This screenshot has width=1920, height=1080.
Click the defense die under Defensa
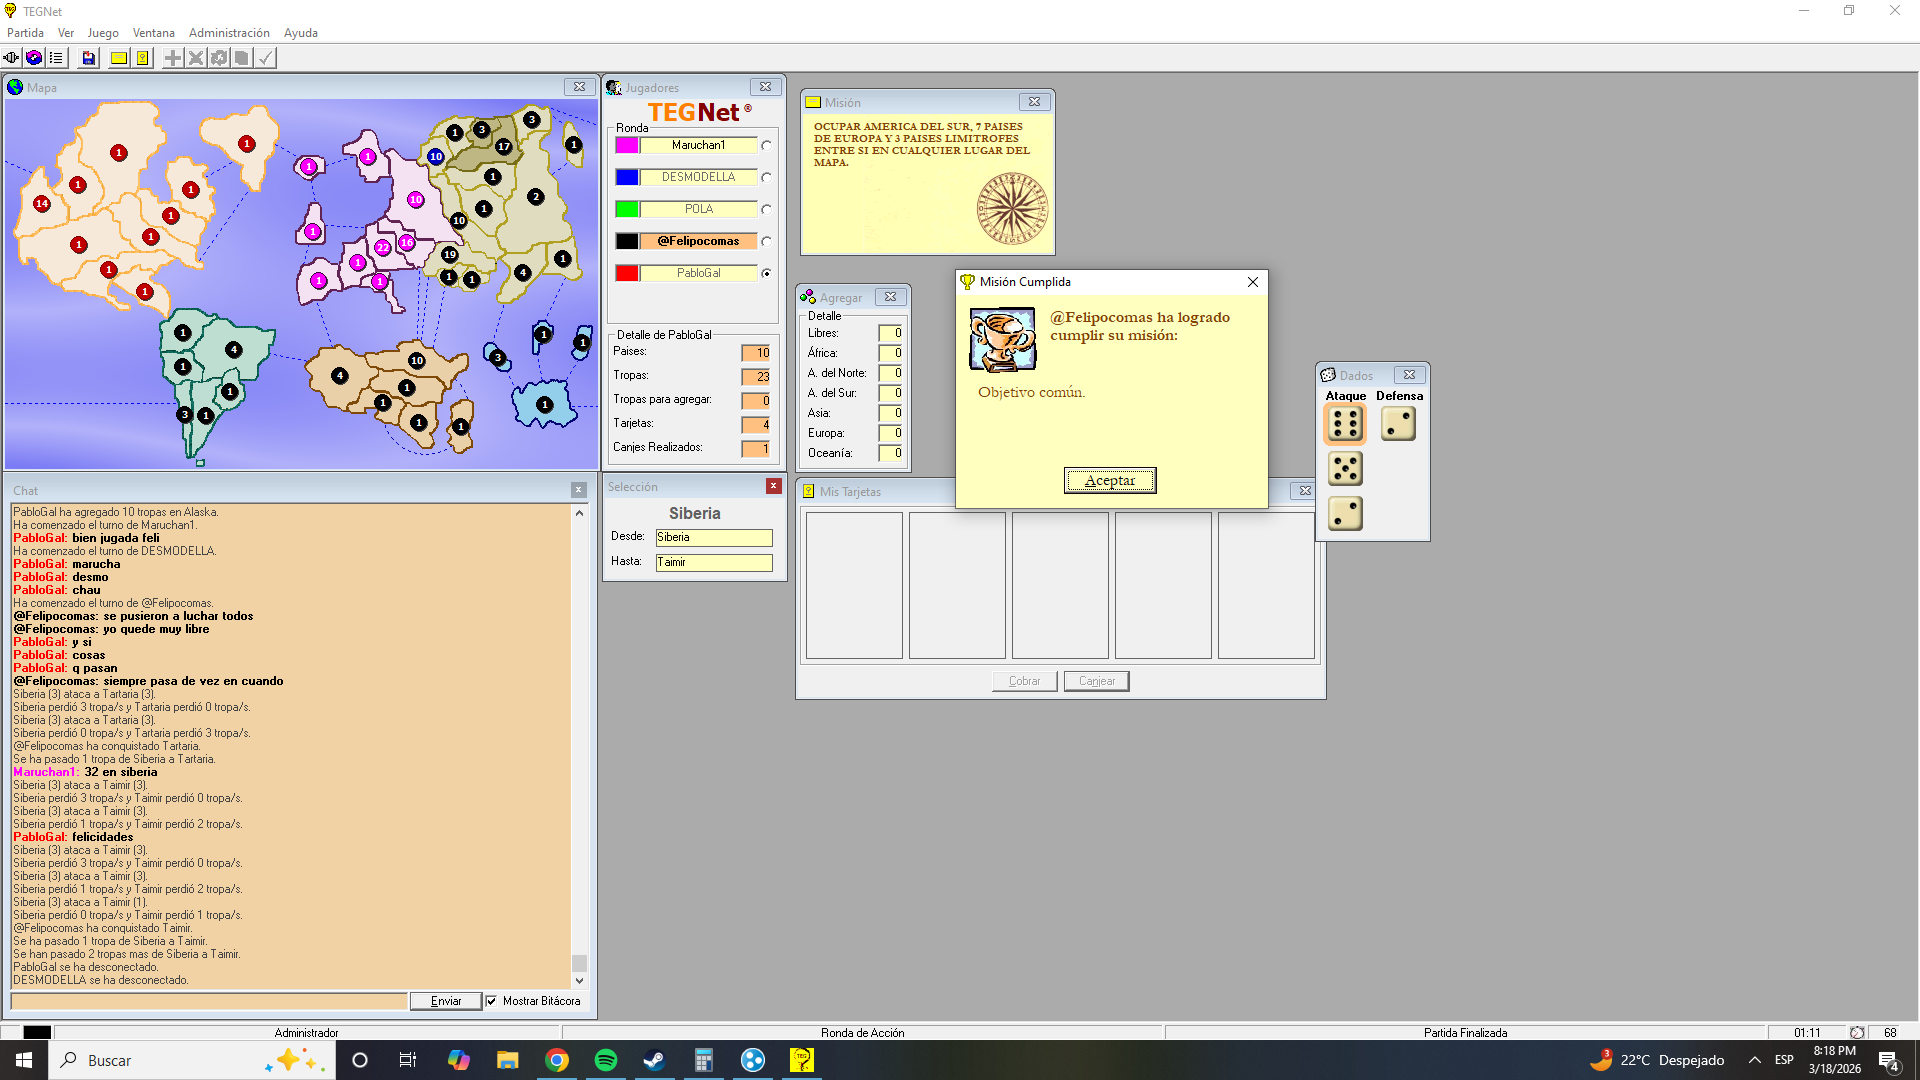pyautogui.click(x=1398, y=424)
